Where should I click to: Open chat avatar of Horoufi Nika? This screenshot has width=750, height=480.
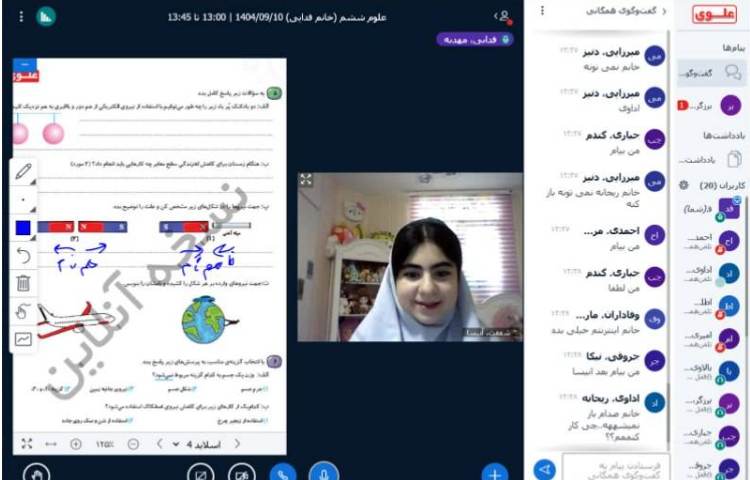click(654, 362)
